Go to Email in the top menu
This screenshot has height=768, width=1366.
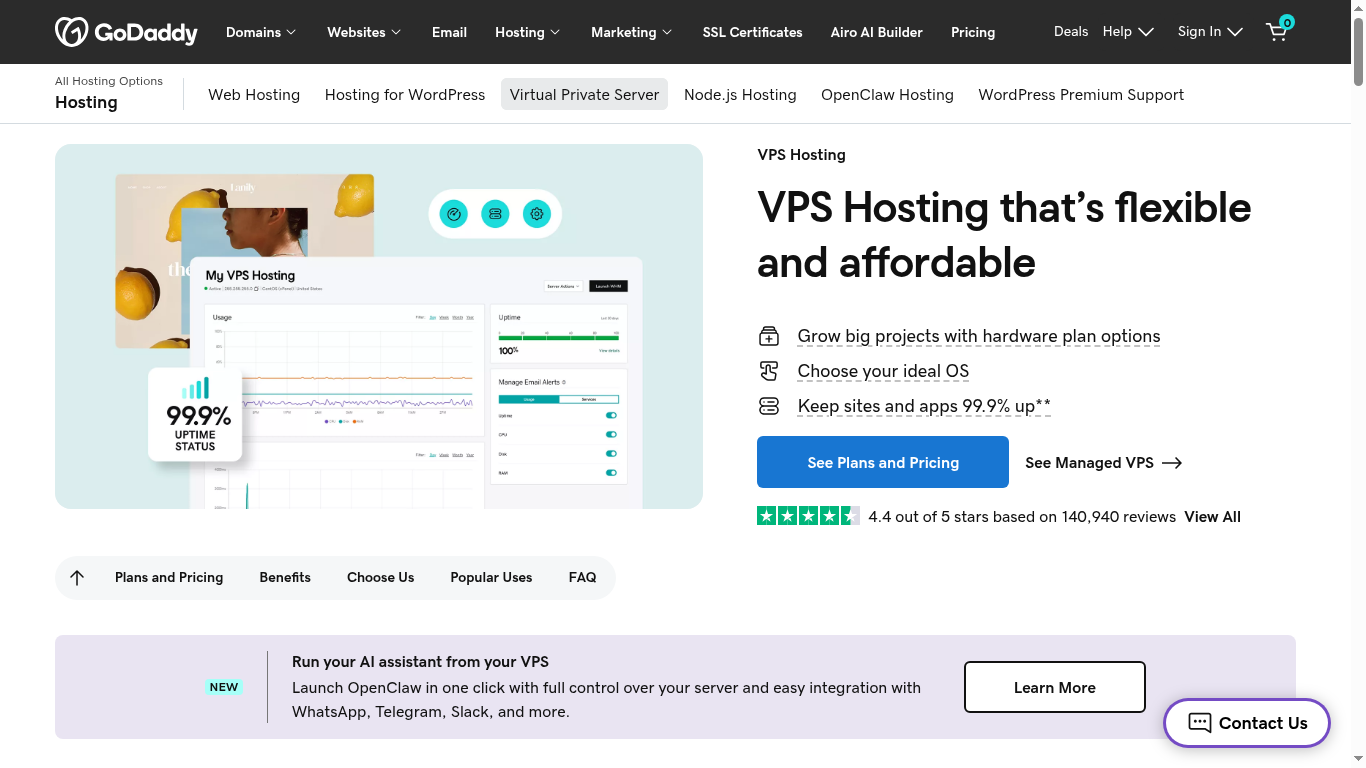(x=449, y=32)
